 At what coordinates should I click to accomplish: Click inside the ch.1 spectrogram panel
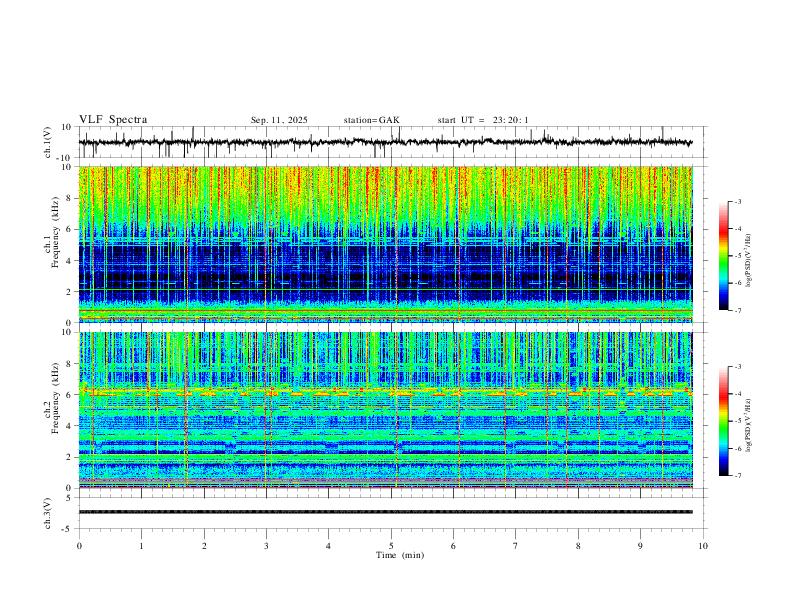pos(386,244)
